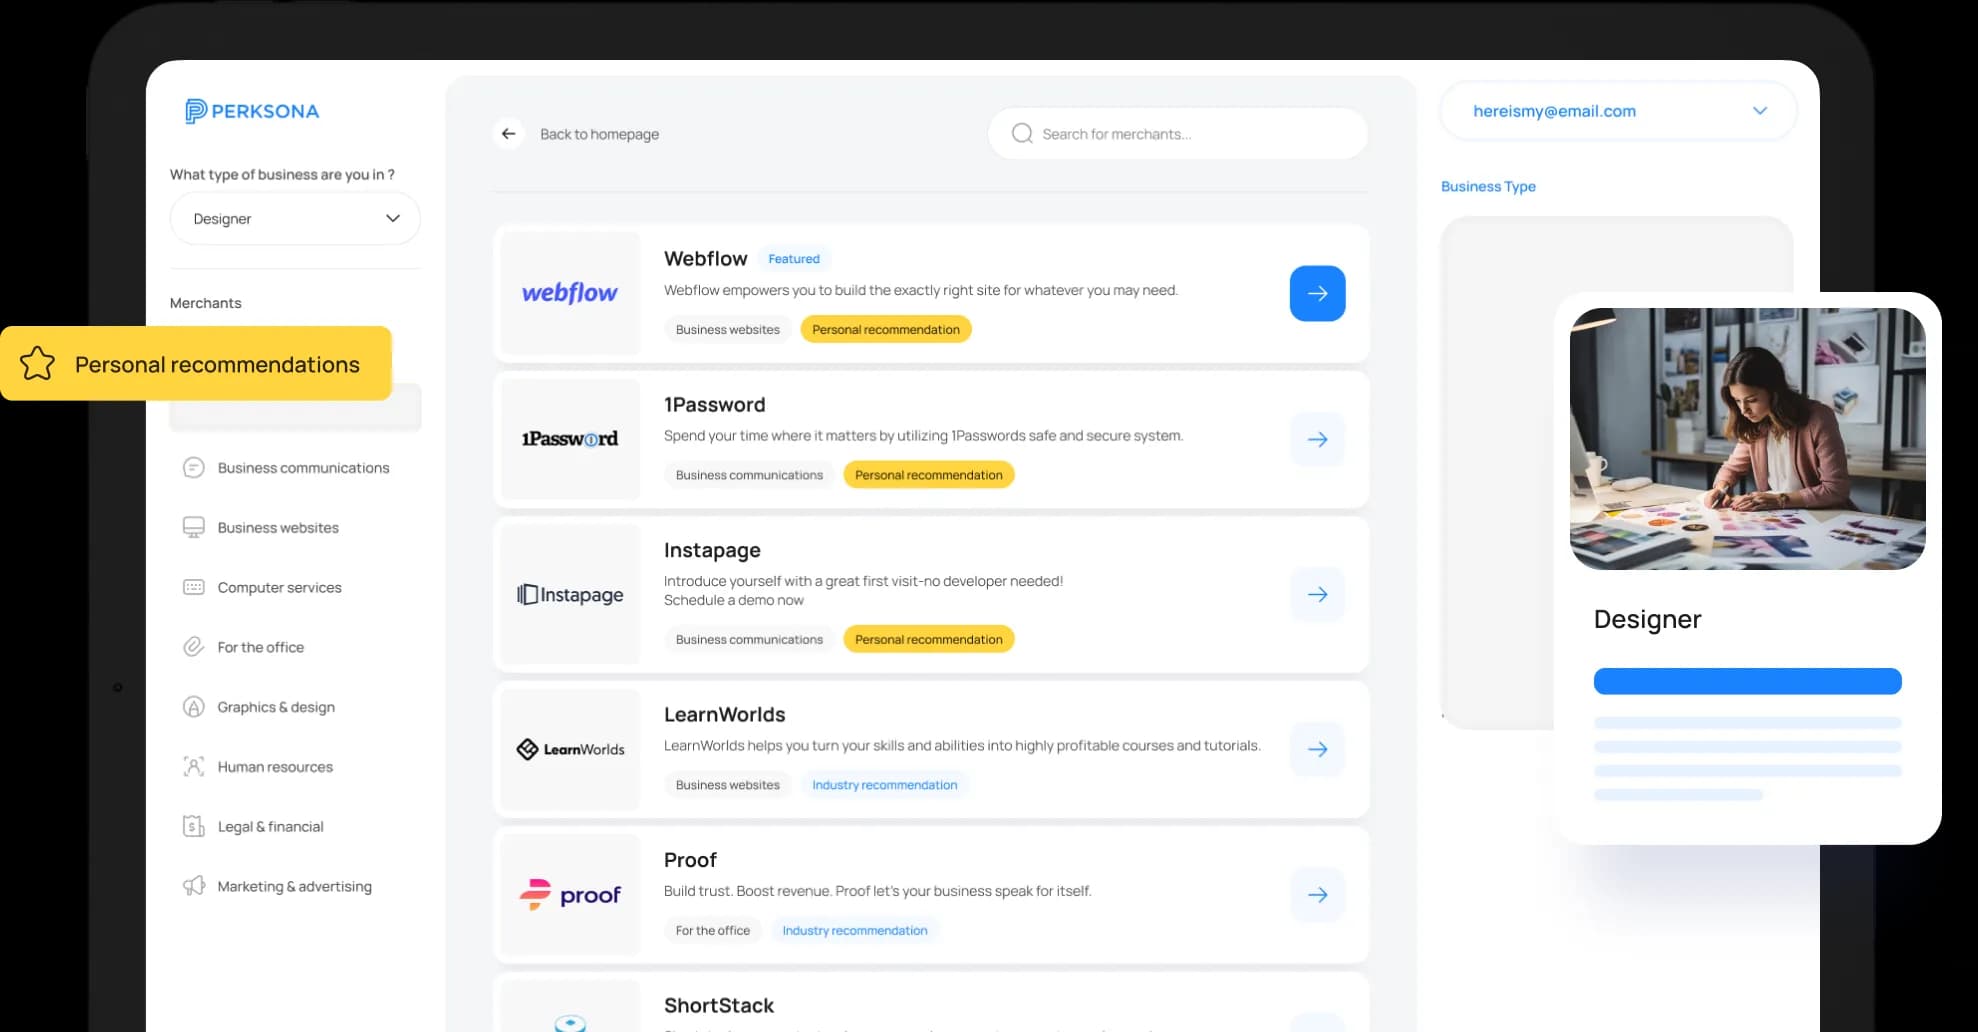Click the Featured badge on Webflow
The width and height of the screenshot is (1978, 1032).
[794, 259]
